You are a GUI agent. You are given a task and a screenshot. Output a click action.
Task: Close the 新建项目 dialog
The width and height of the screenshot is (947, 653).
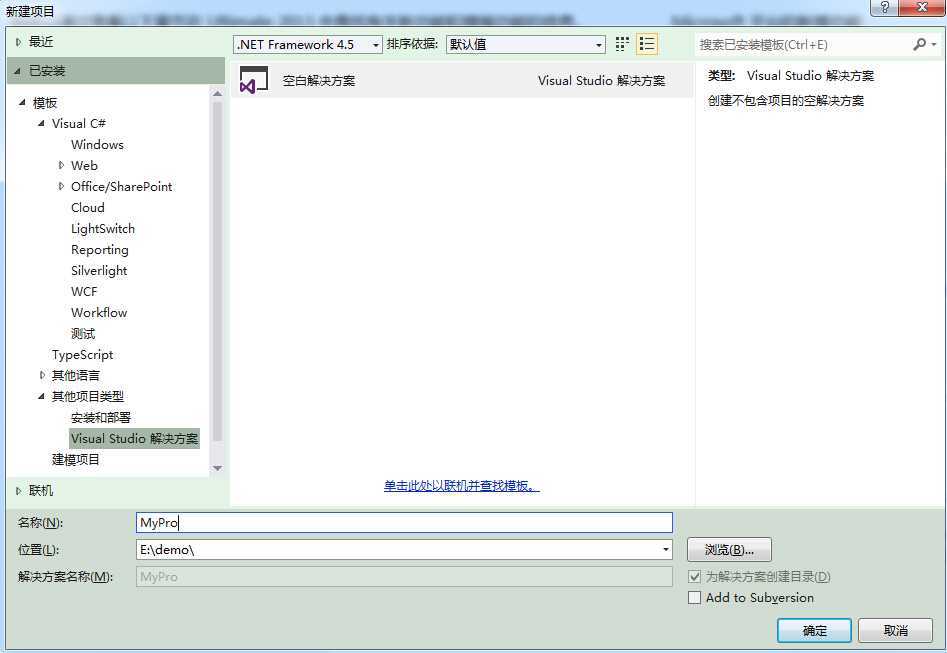click(x=922, y=8)
